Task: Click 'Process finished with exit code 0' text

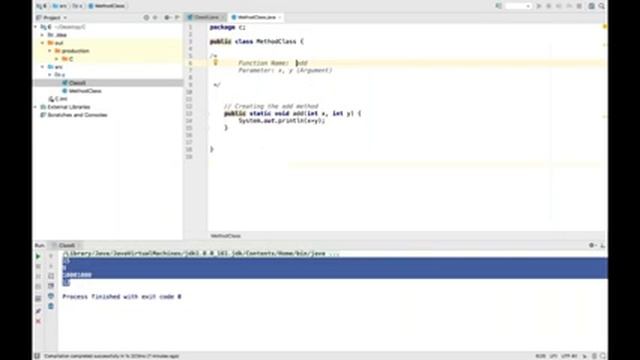Action: pos(122,297)
